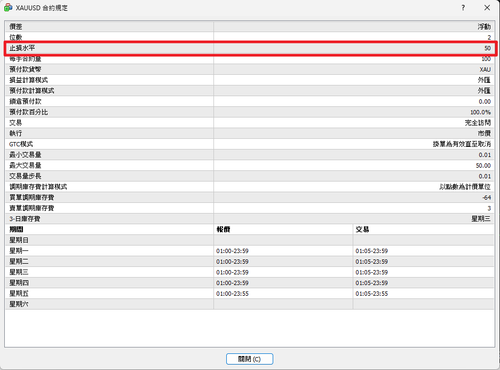
Task: Select the 3-日庫存費 row label
Action: tap(25, 219)
